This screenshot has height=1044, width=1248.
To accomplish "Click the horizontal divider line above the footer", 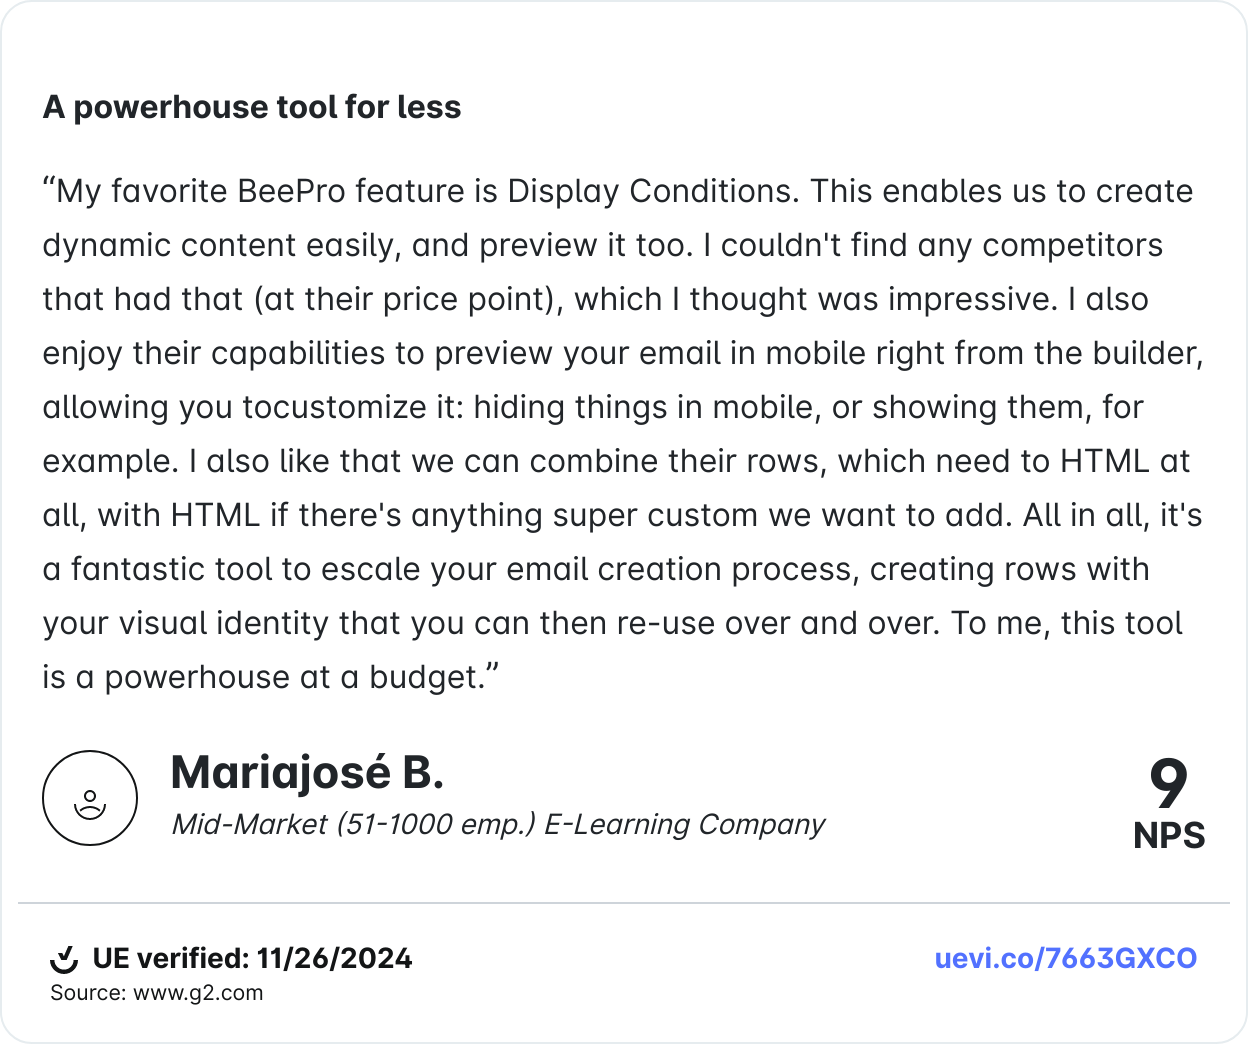I will click(x=624, y=903).
